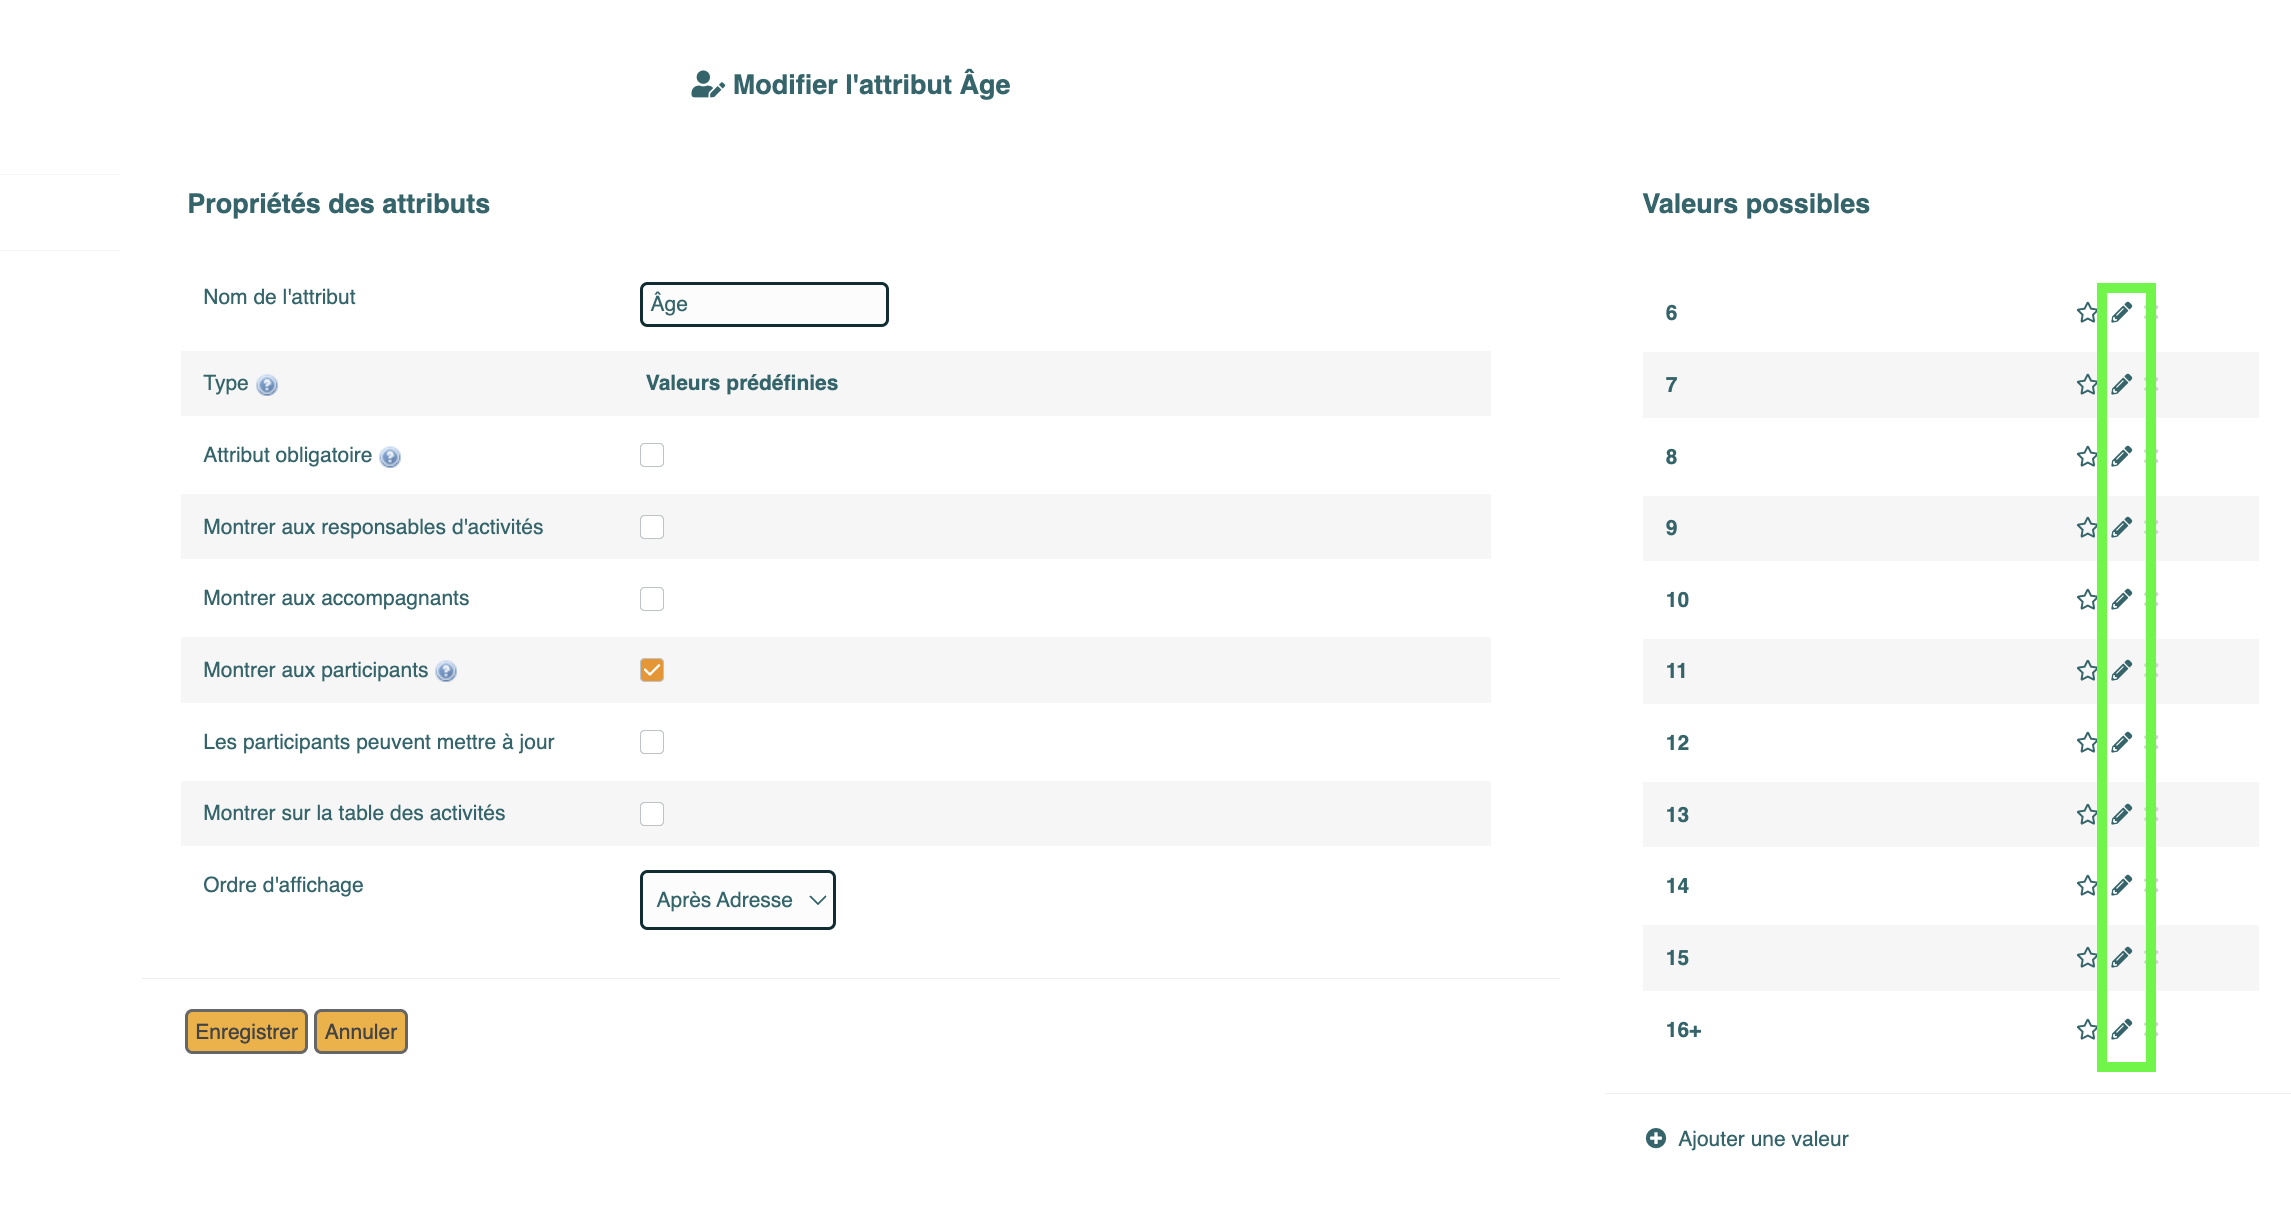This screenshot has width=2291, height=1227.
Task: Enable the Attribut obligatoire checkbox
Action: (652, 455)
